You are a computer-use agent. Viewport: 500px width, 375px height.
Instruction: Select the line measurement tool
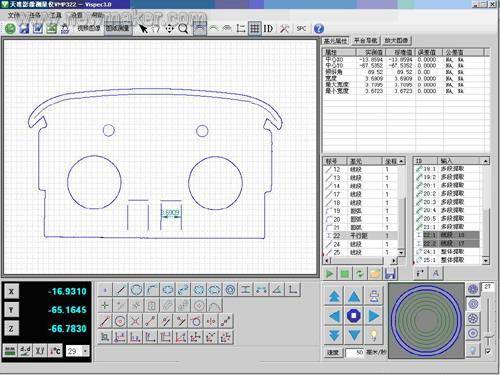pyautogui.click(x=121, y=290)
